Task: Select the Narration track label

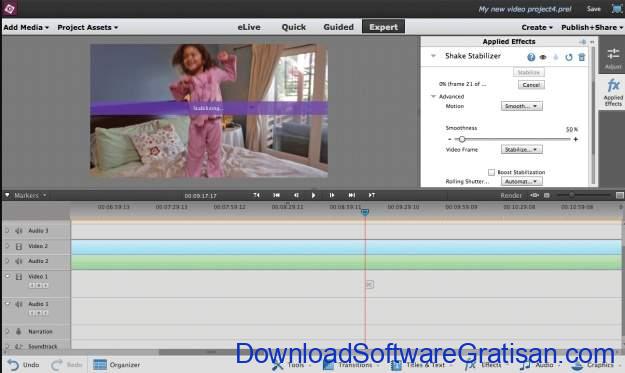Action: (x=40, y=332)
